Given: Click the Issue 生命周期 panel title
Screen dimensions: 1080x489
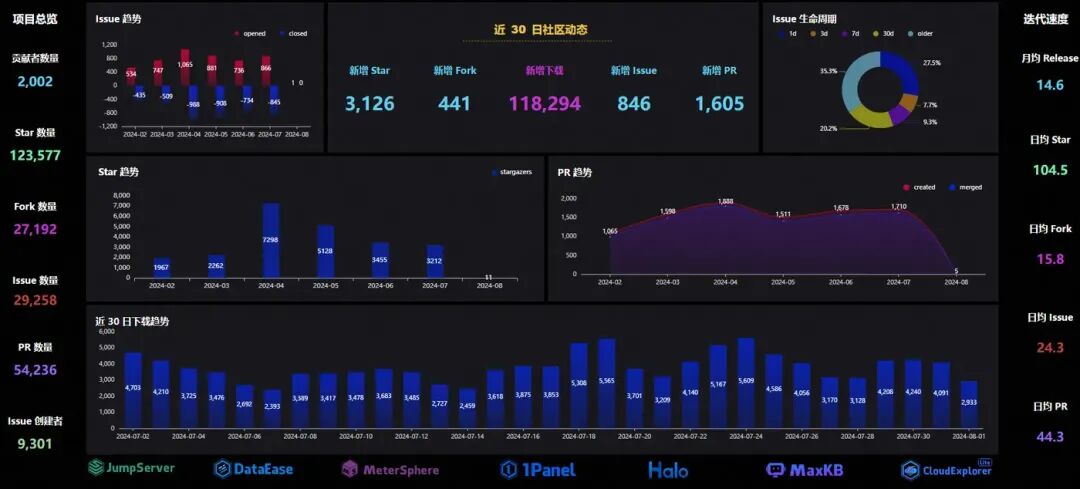Looking at the screenshot, I should (x=804, y=19).
